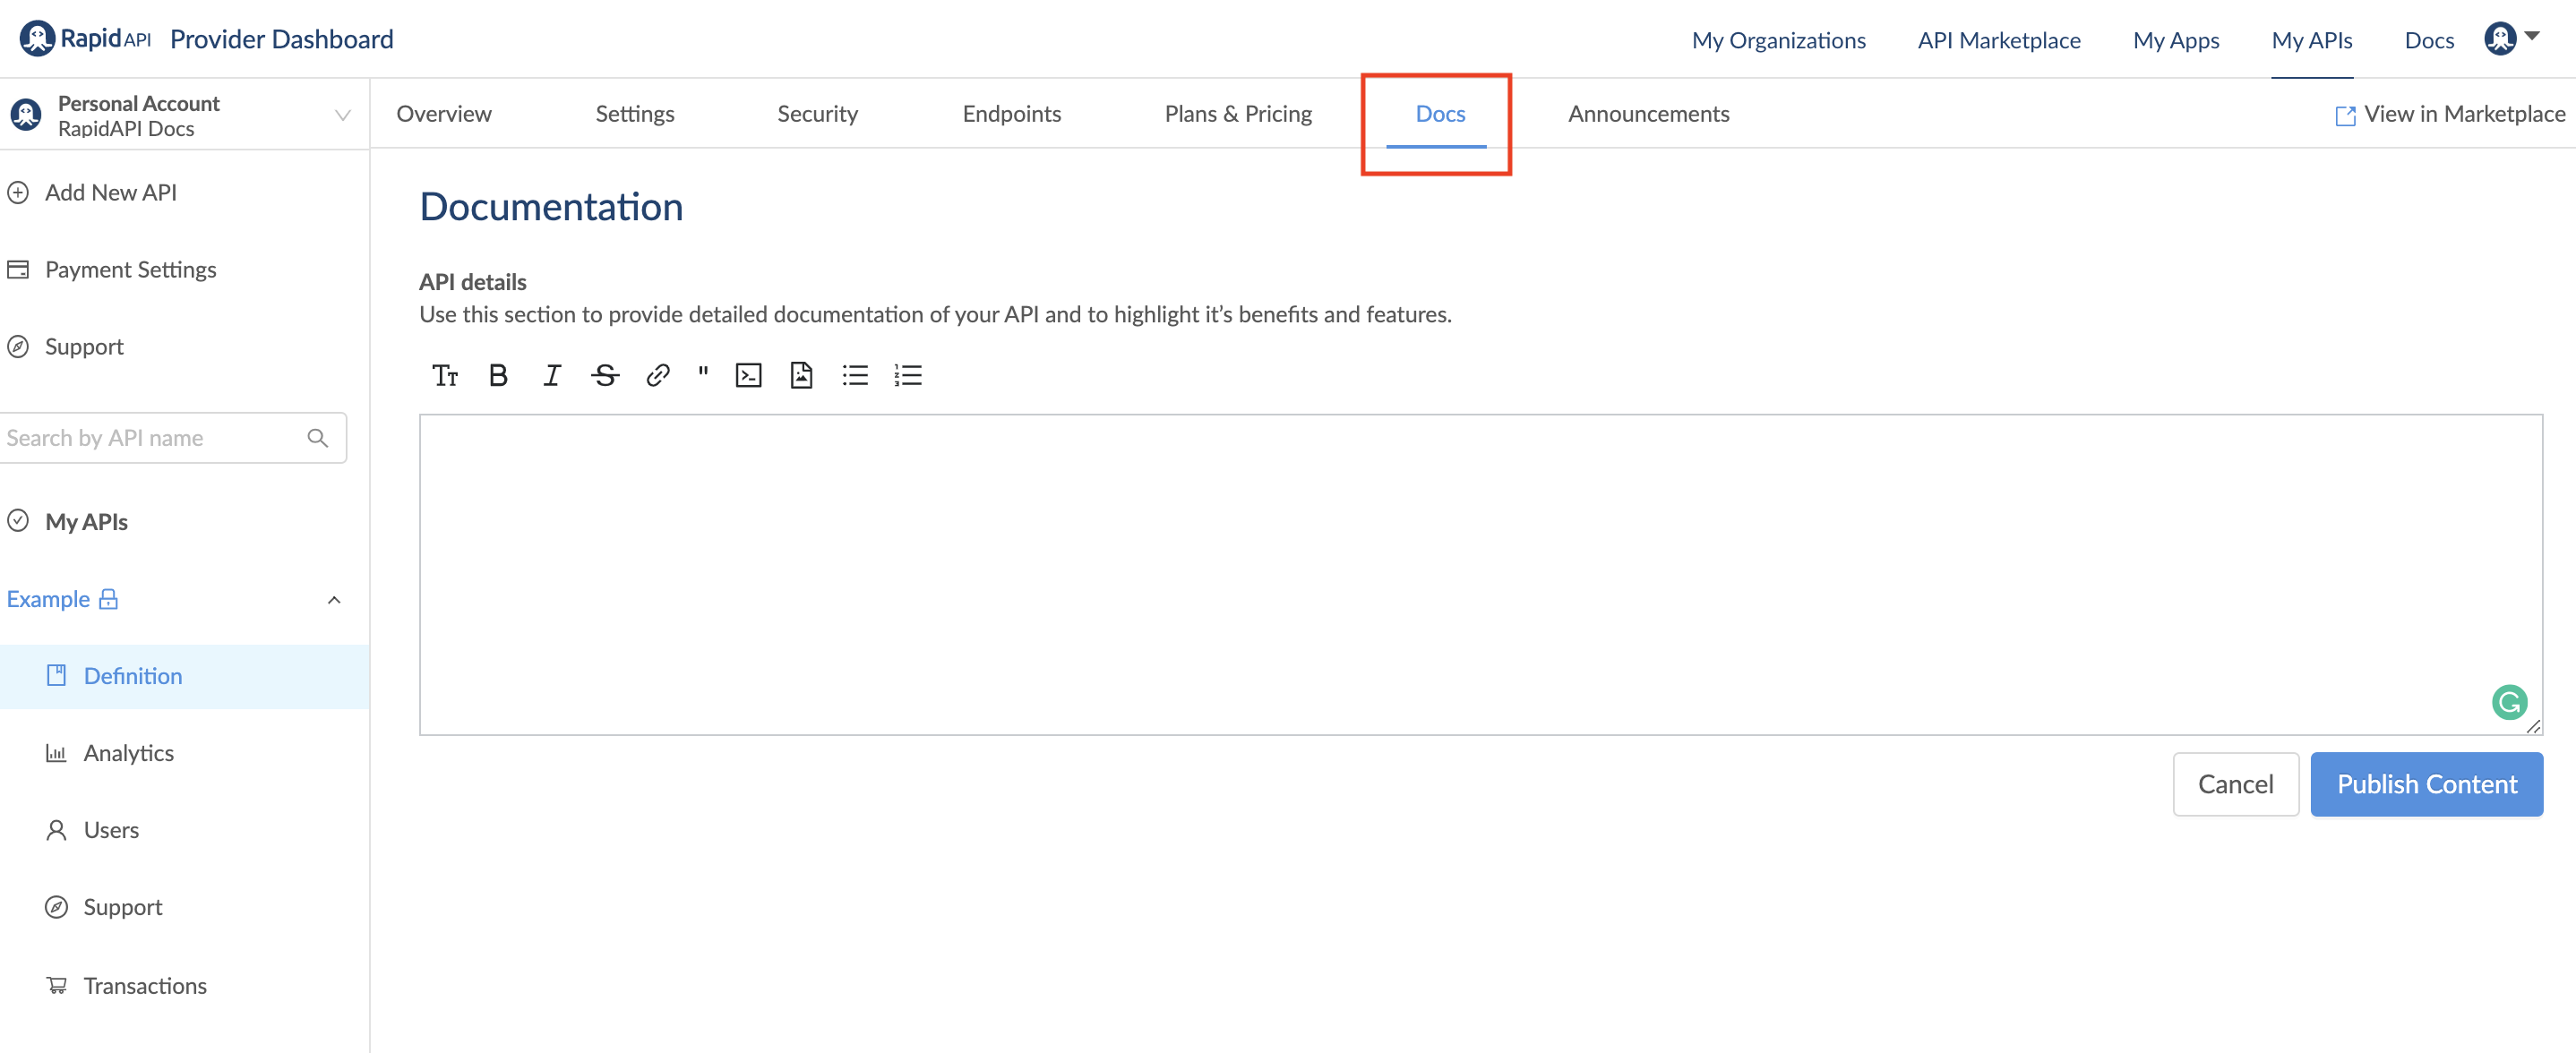This screenshot has height=1053, width=2576.
Task: Toggle bold formatting in the editor toolbar
Action: tap(498, 375)
